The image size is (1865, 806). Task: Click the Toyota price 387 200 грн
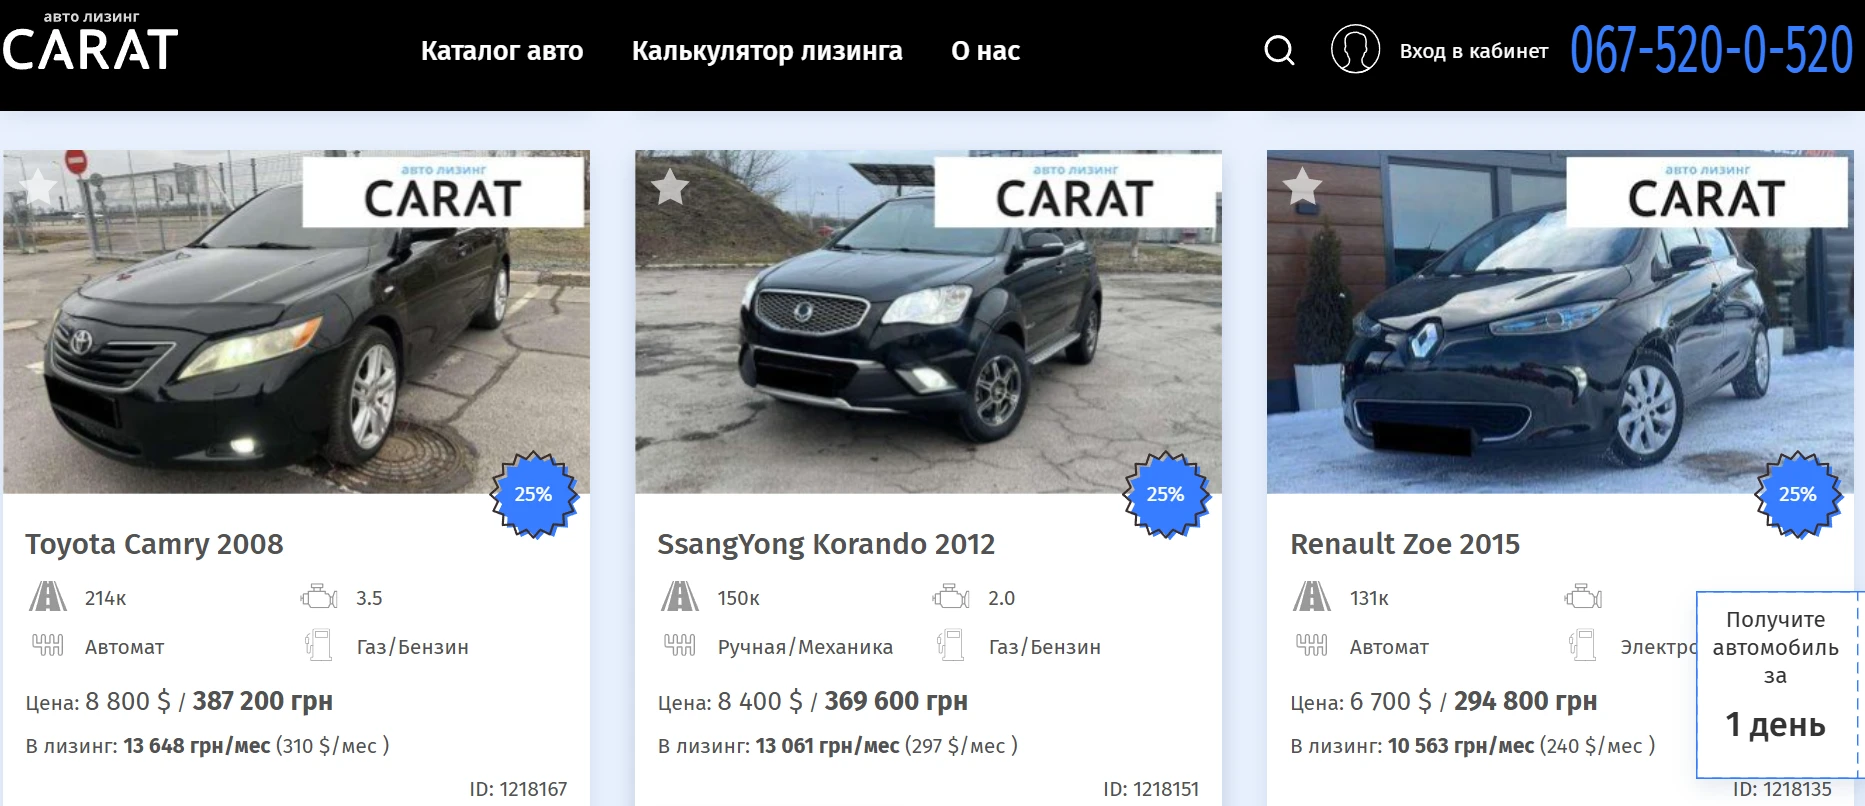(x=263, y=701)
